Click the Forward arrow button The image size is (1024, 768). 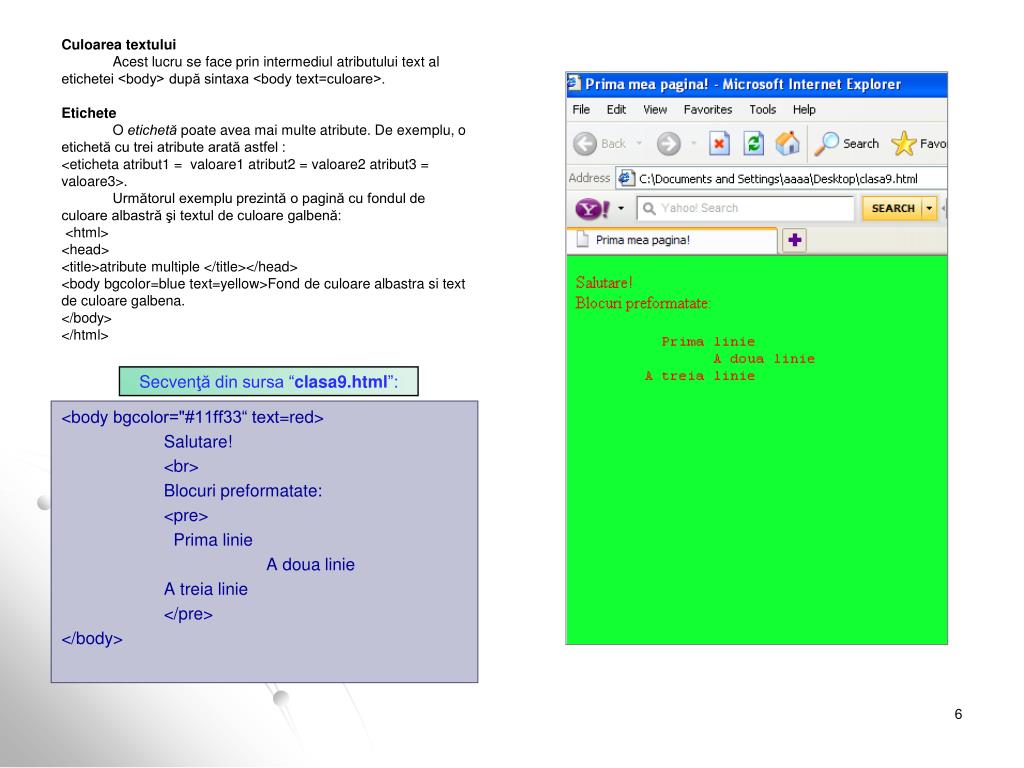(668, 144)
